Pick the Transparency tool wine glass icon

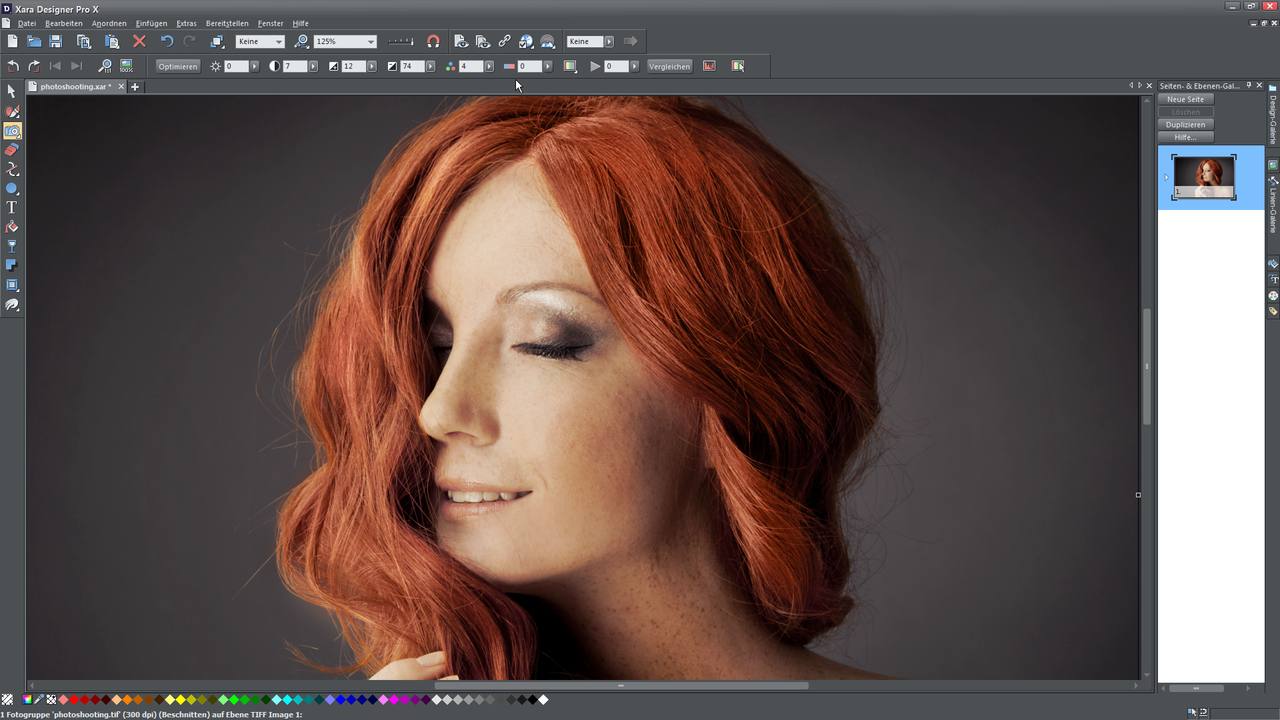(x=12, y=246)
